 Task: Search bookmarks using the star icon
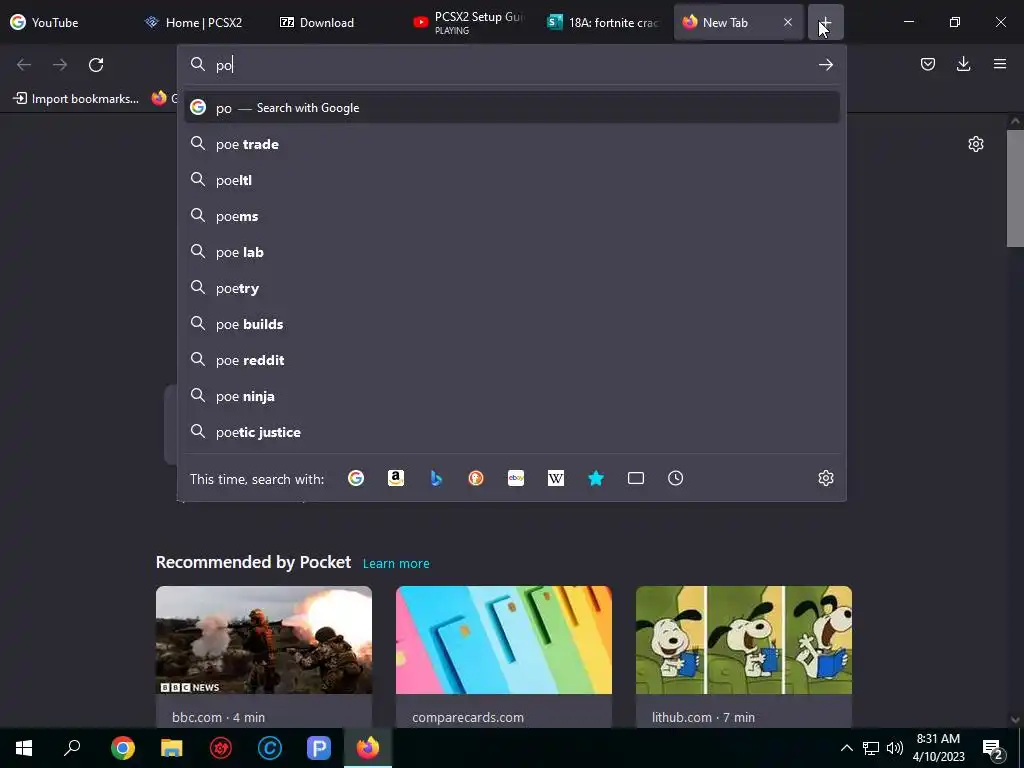tap(596, 478)
